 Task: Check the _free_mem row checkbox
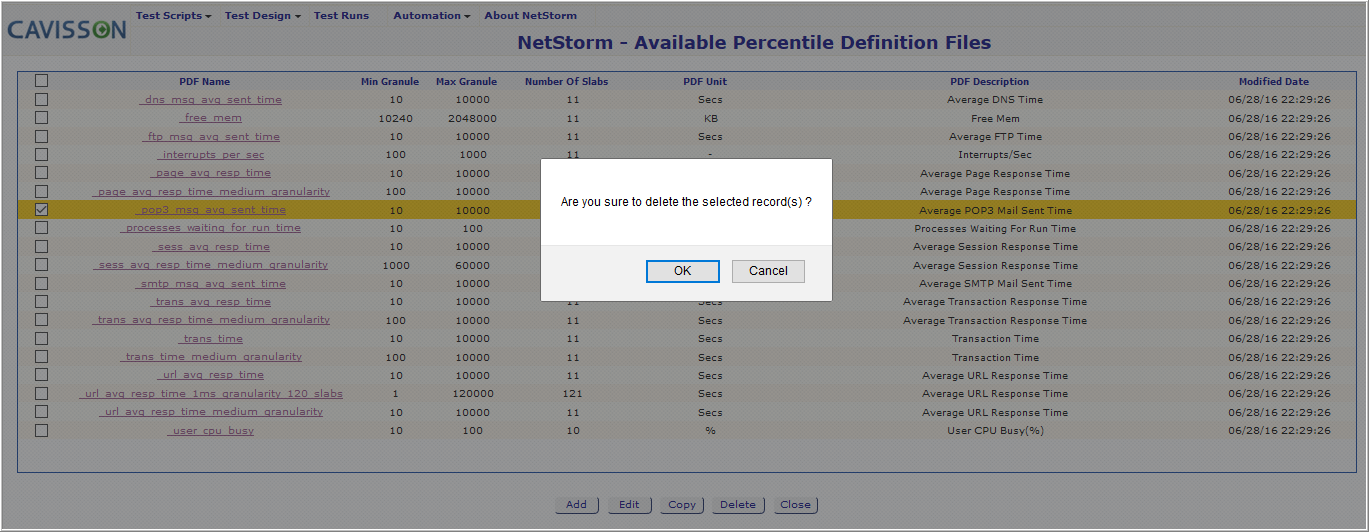[41, 118]
